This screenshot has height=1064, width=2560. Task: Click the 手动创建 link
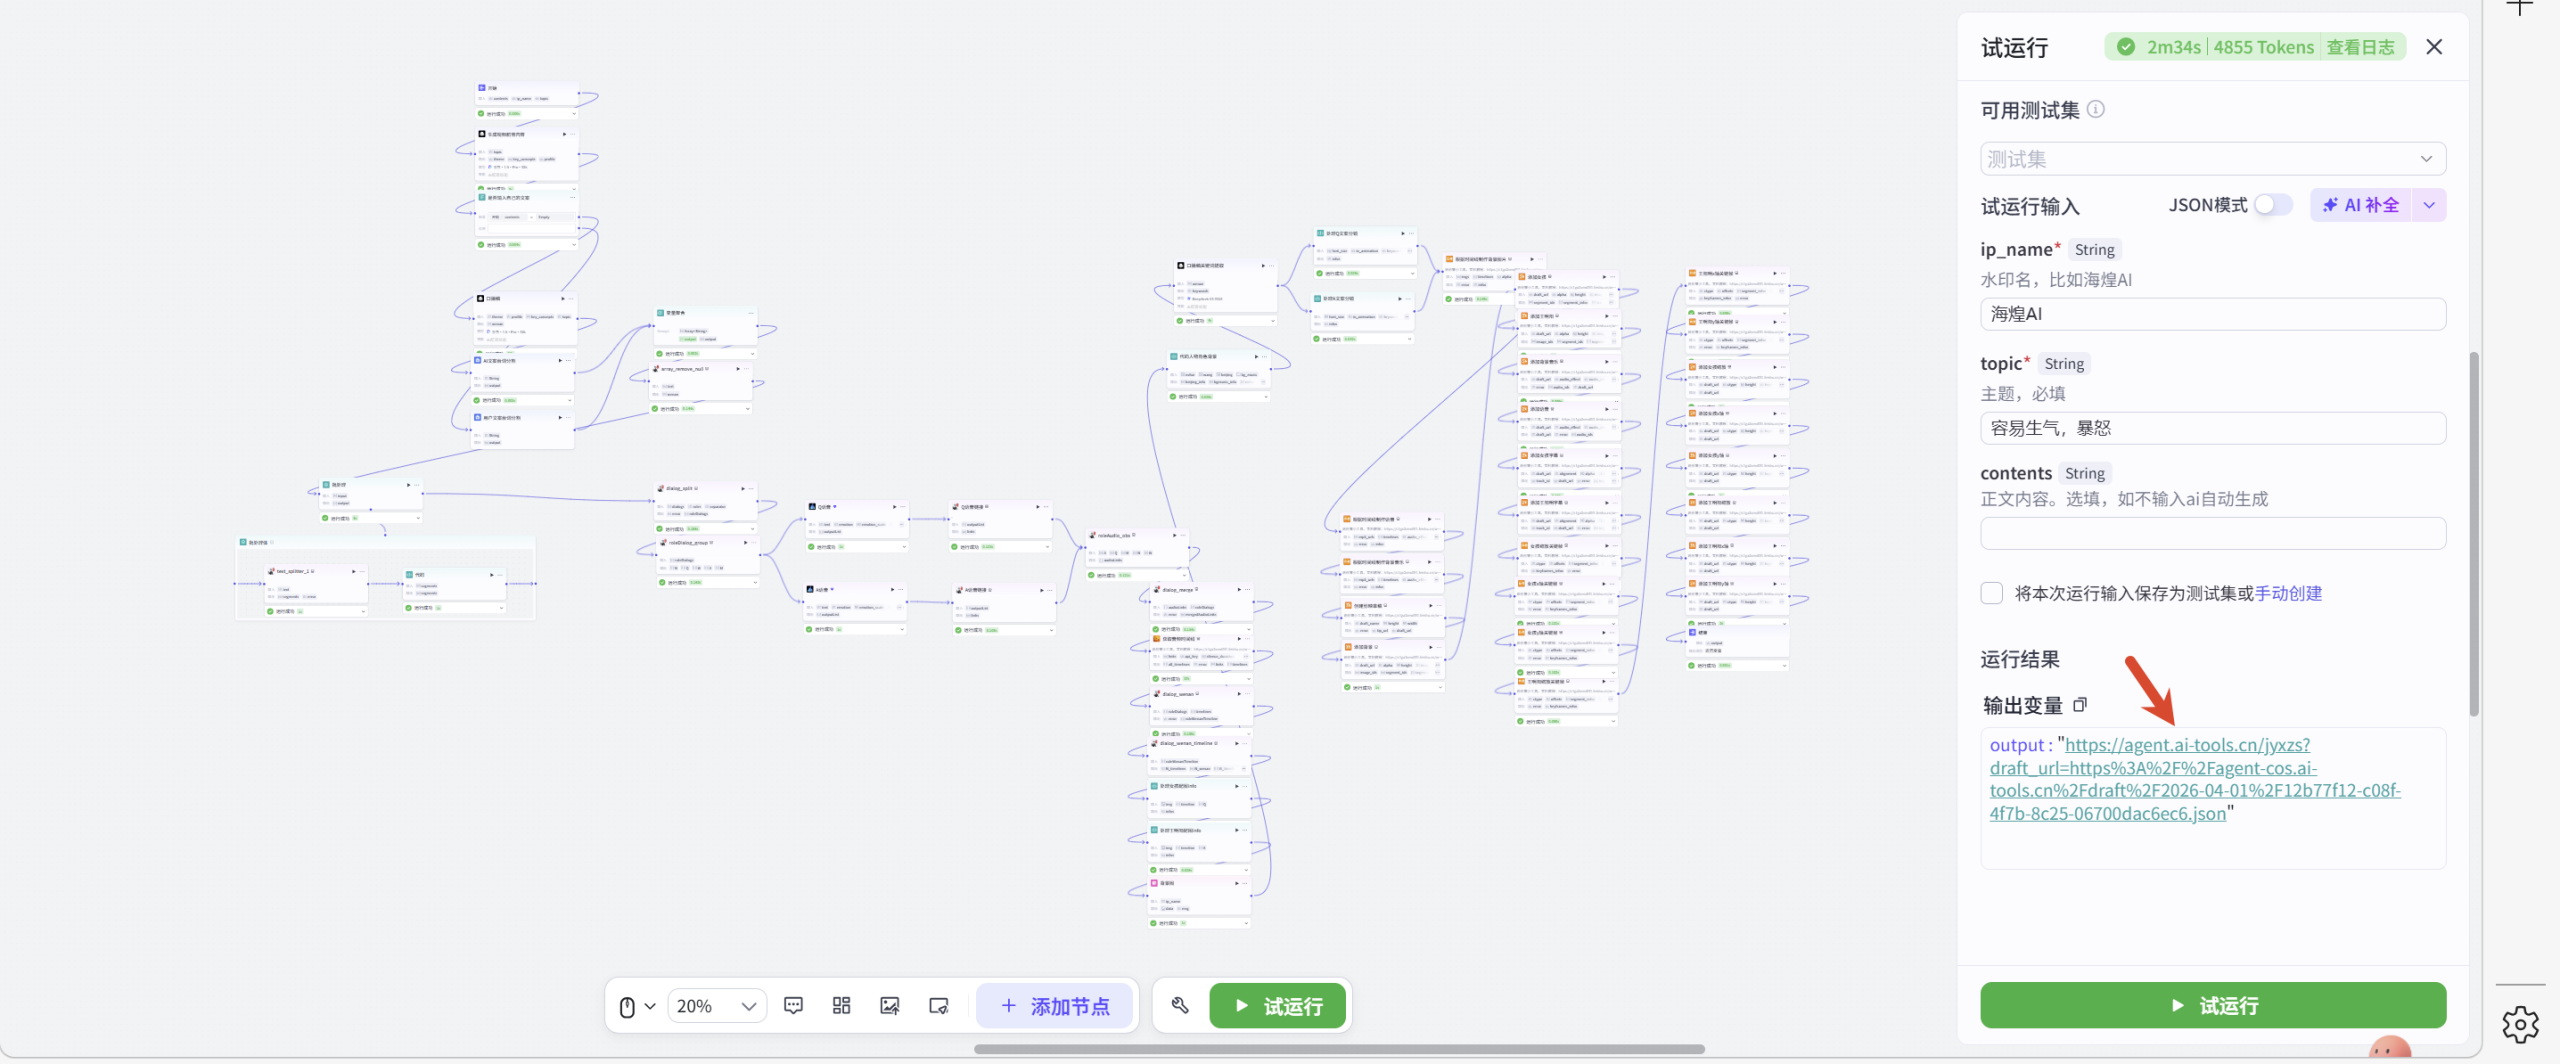coord(2288,593)
